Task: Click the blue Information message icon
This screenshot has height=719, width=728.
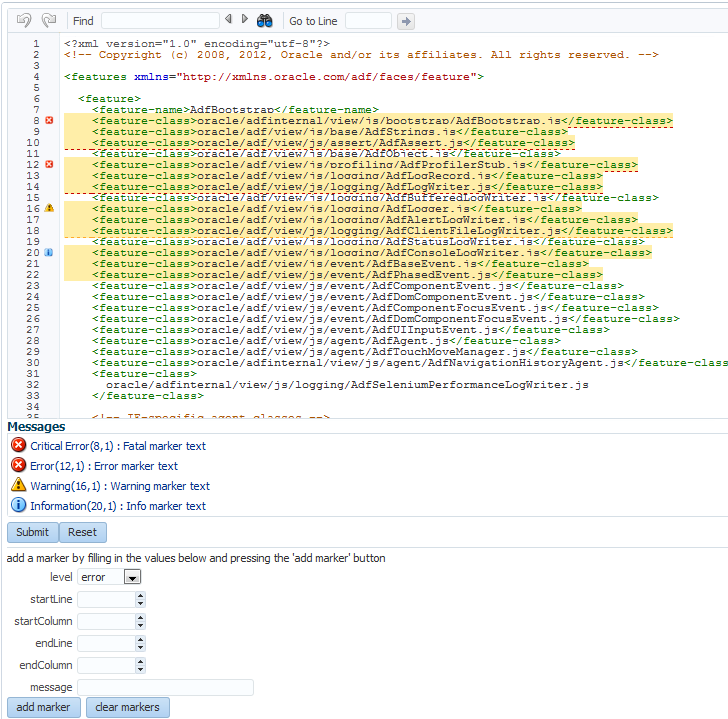Action: [19, 505]
